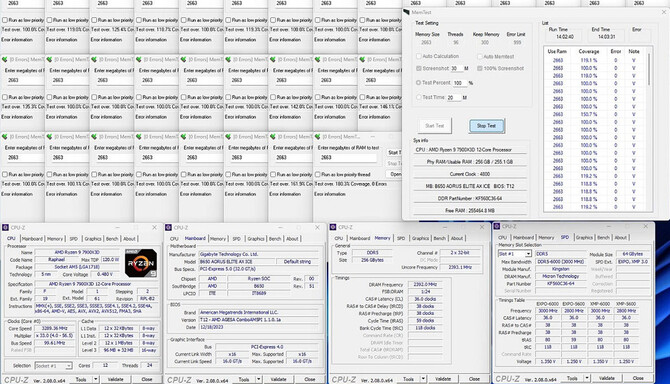Screen dimensions: 670x384
Task: Check 'Run as low priority thread' in 180.3% window
Action: point(317,174)
